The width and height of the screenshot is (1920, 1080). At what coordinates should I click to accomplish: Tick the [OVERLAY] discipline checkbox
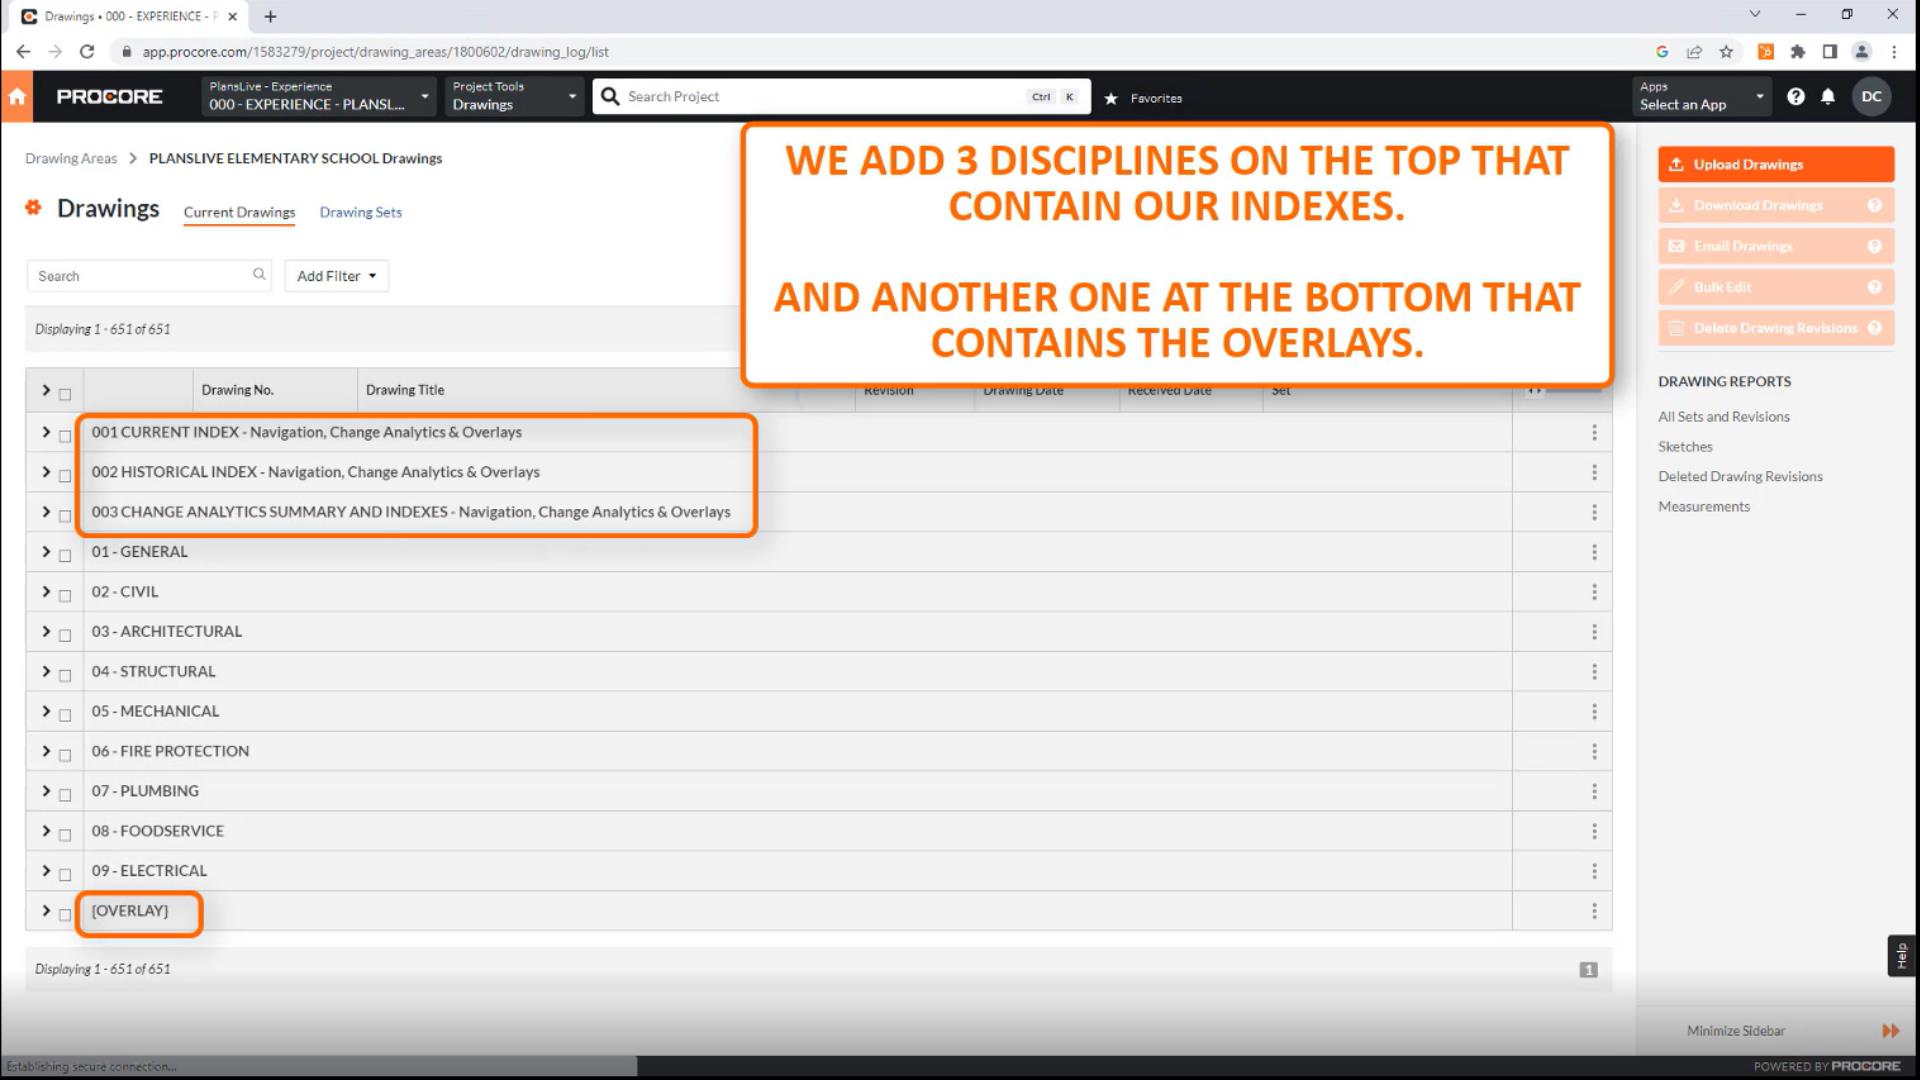point(65,914)
